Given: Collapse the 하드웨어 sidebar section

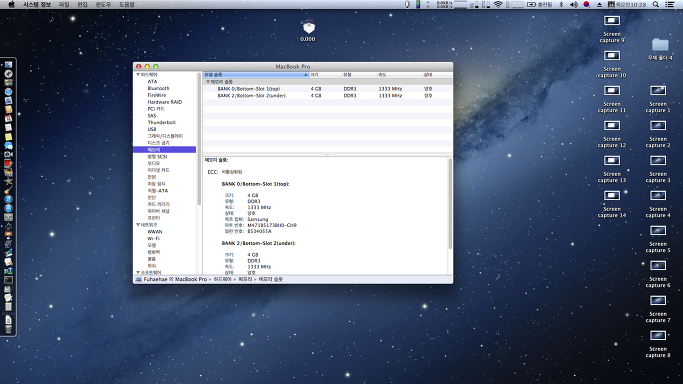Looking at the screenshot, I should (x=138, y=74).
